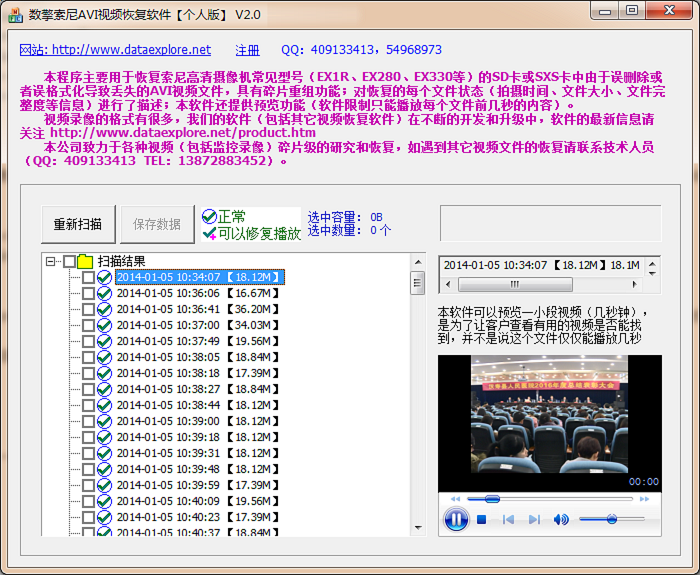Click status icon of 10:37:00 file
The image size is (700, 575).
pyautogui.click(x=104, y=325)
